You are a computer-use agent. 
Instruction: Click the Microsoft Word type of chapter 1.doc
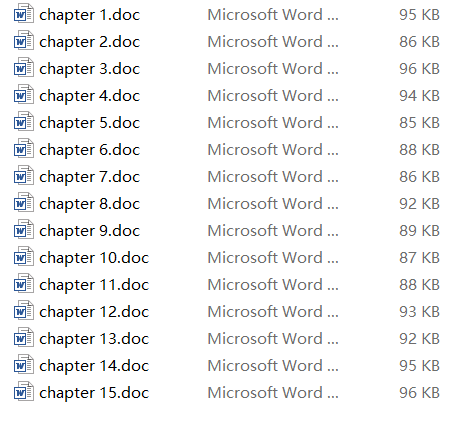(273, 15)
